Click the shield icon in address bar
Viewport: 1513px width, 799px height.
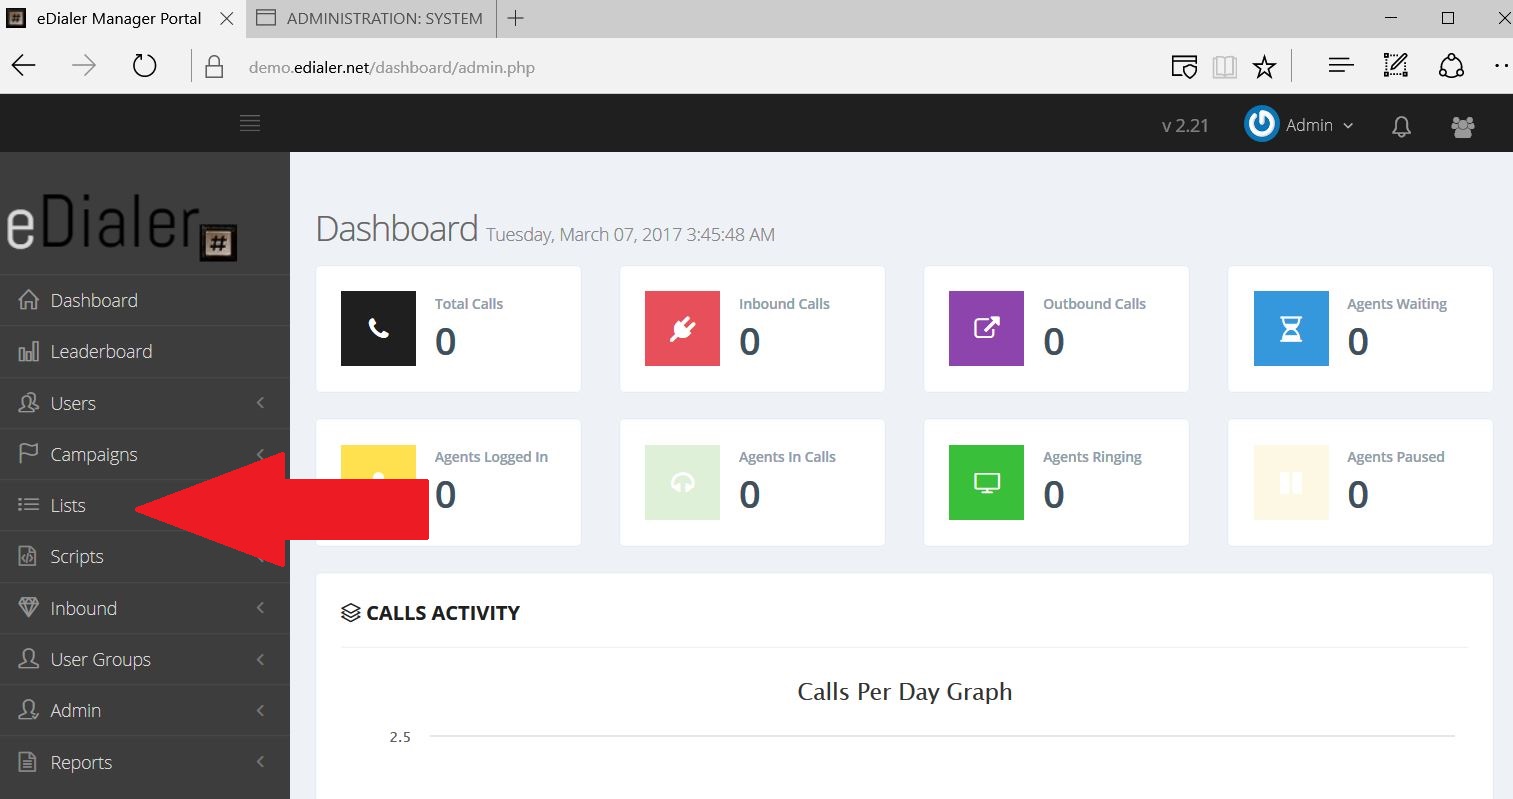[1184, 67]
